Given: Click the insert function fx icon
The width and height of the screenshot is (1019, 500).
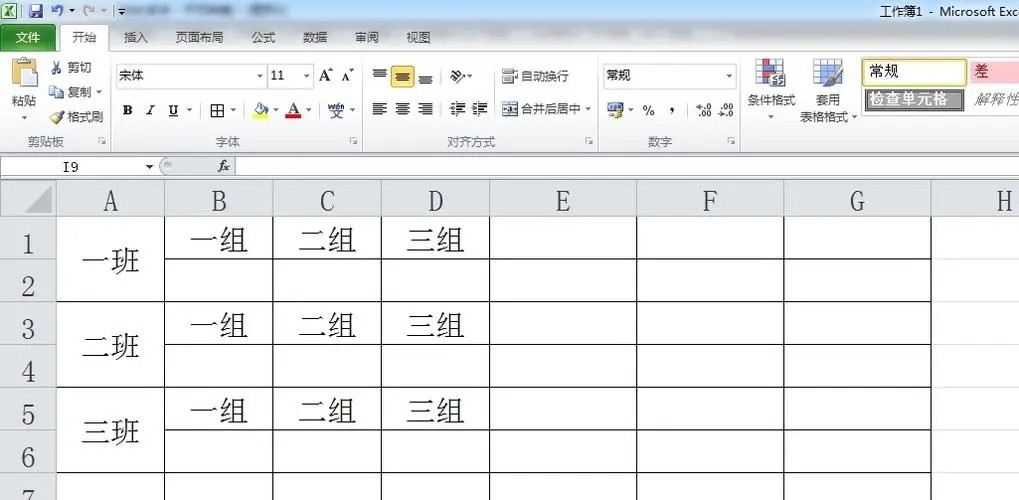Looking at the screenshot, I should [x=224, y=167].
